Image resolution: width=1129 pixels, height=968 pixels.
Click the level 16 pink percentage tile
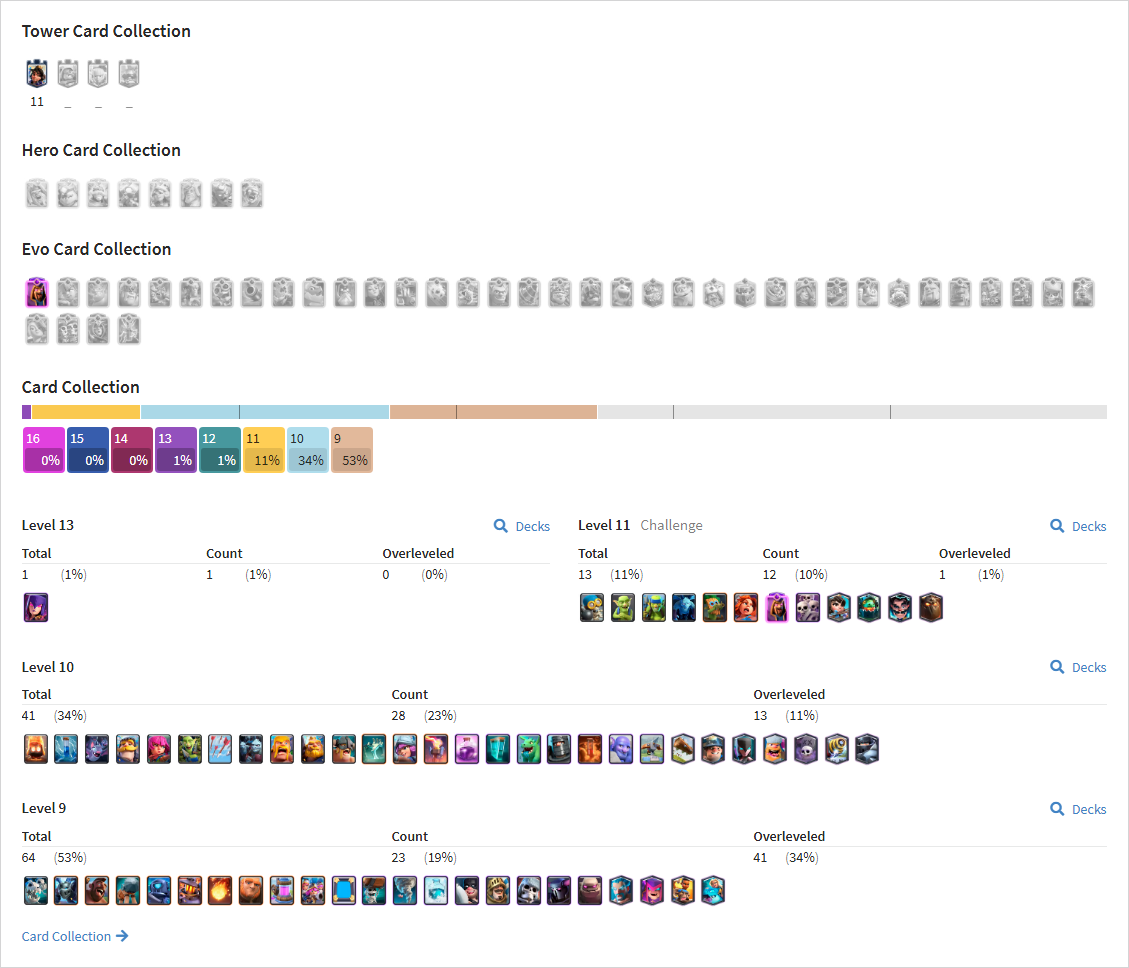pyautogui.click(x=44, y=450)
